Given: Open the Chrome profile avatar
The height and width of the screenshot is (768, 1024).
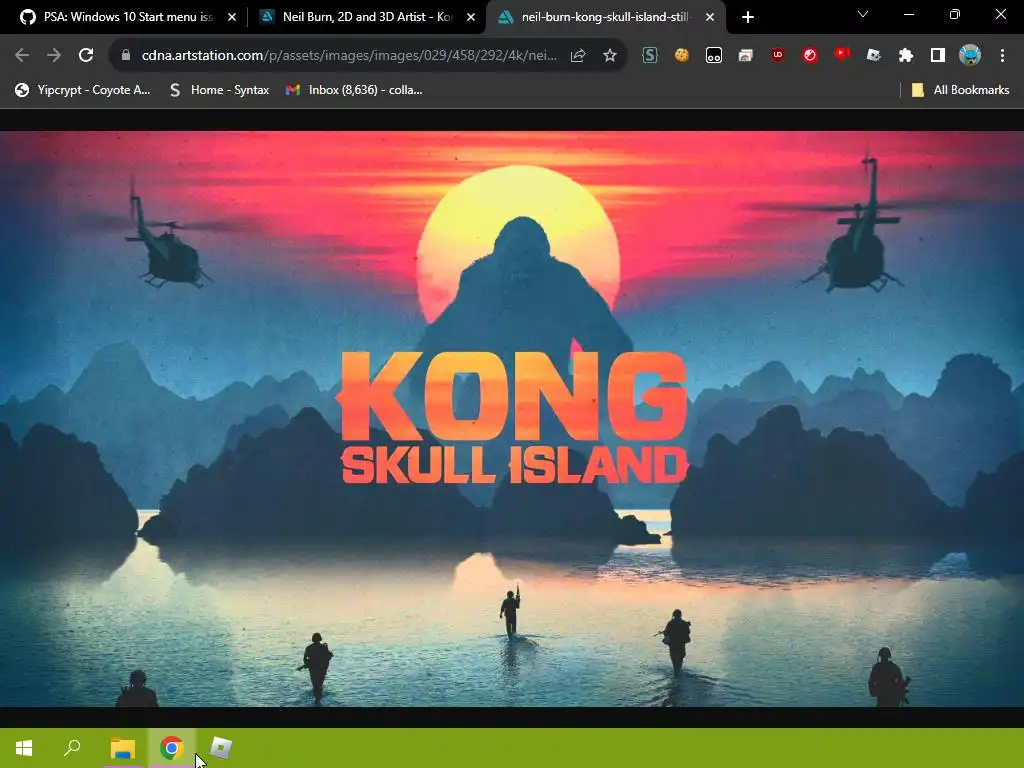Looking at the screenshot, I should click(x=970, y=56).
